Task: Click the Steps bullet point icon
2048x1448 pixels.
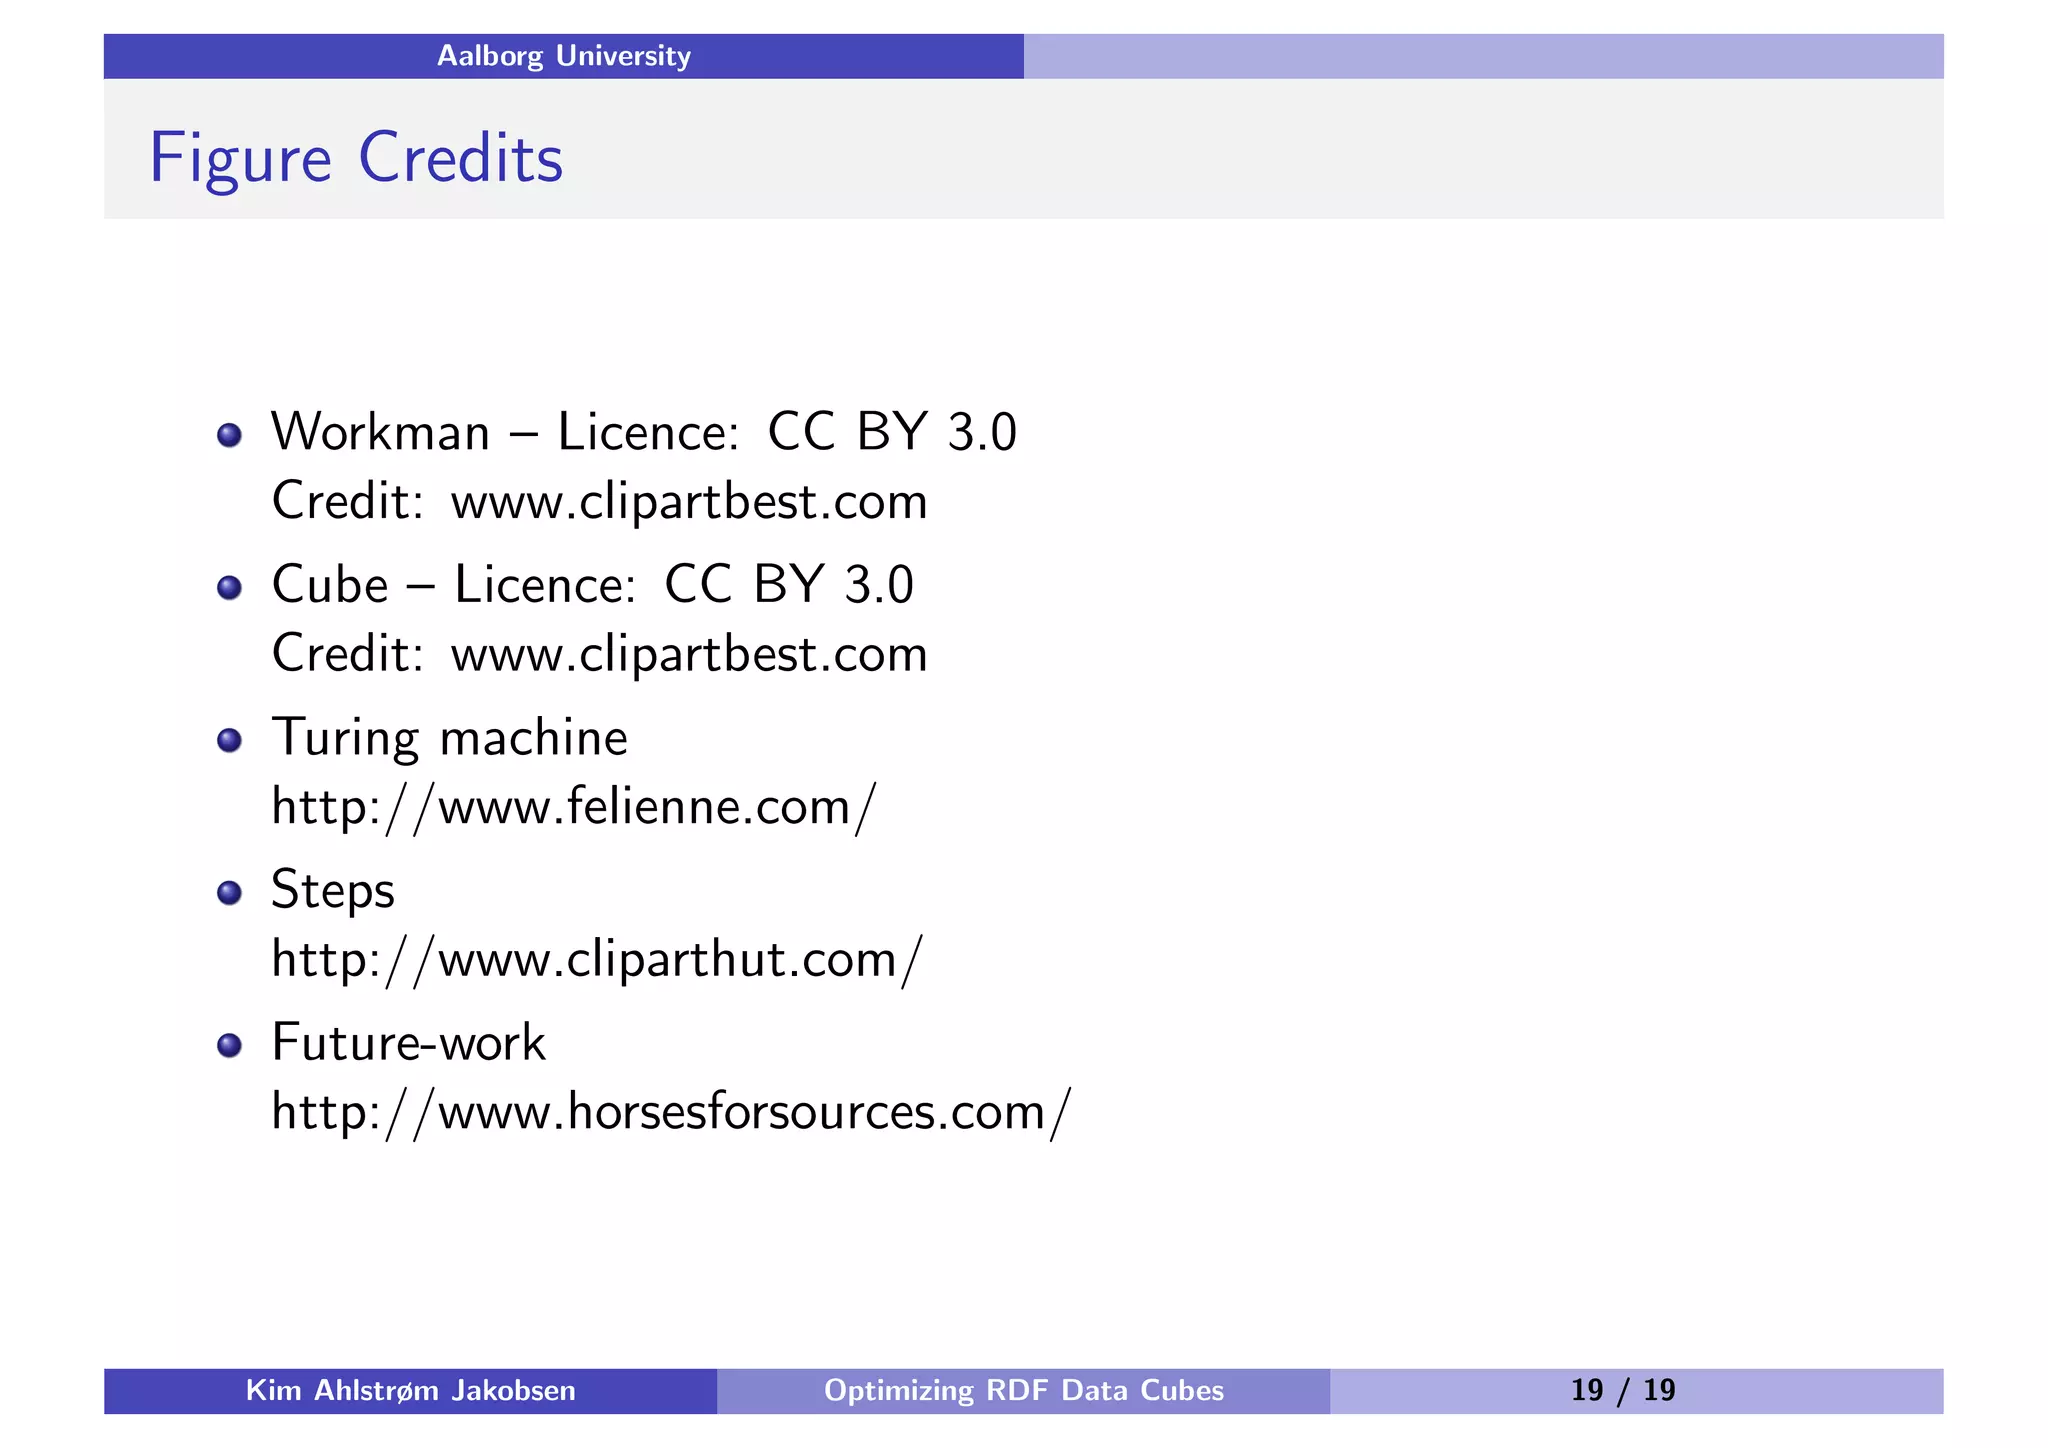Action: click(x=229, y=892)
